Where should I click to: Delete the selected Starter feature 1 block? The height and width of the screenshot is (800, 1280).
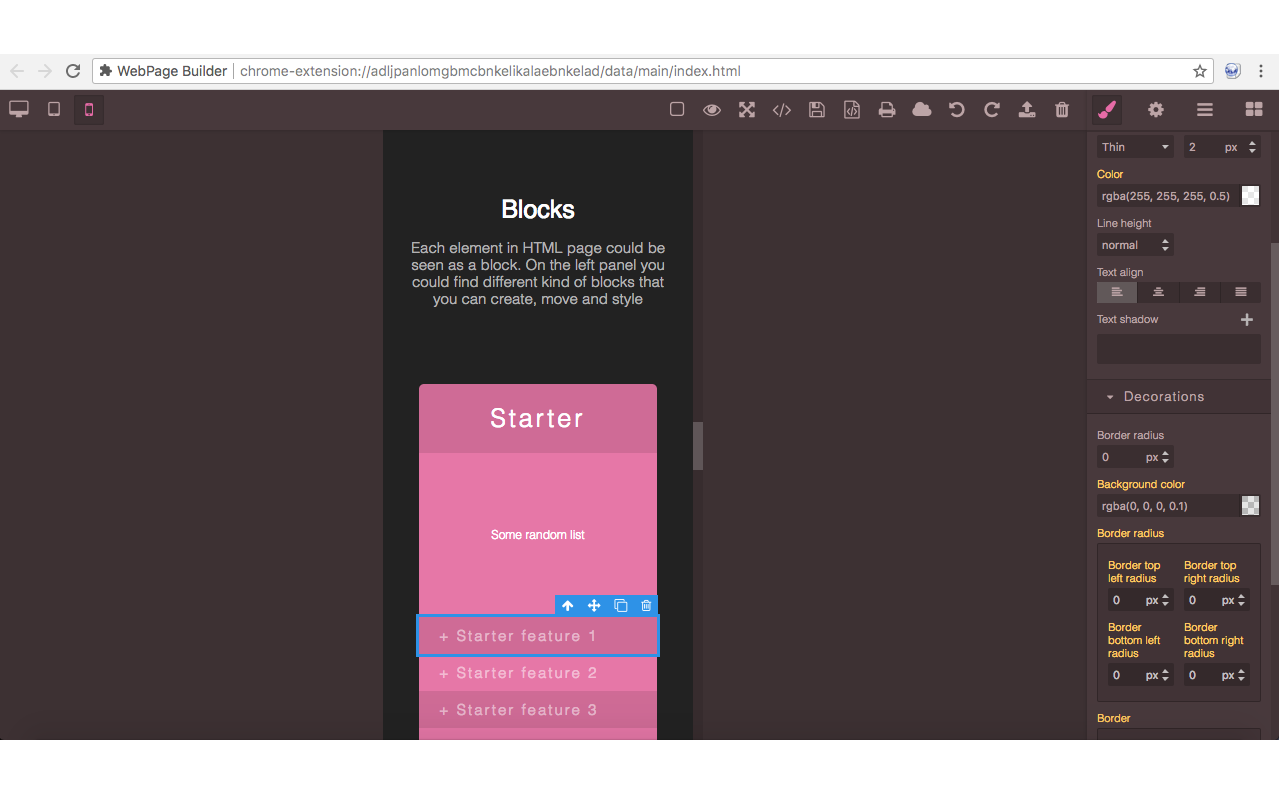(x=645, y=605)
